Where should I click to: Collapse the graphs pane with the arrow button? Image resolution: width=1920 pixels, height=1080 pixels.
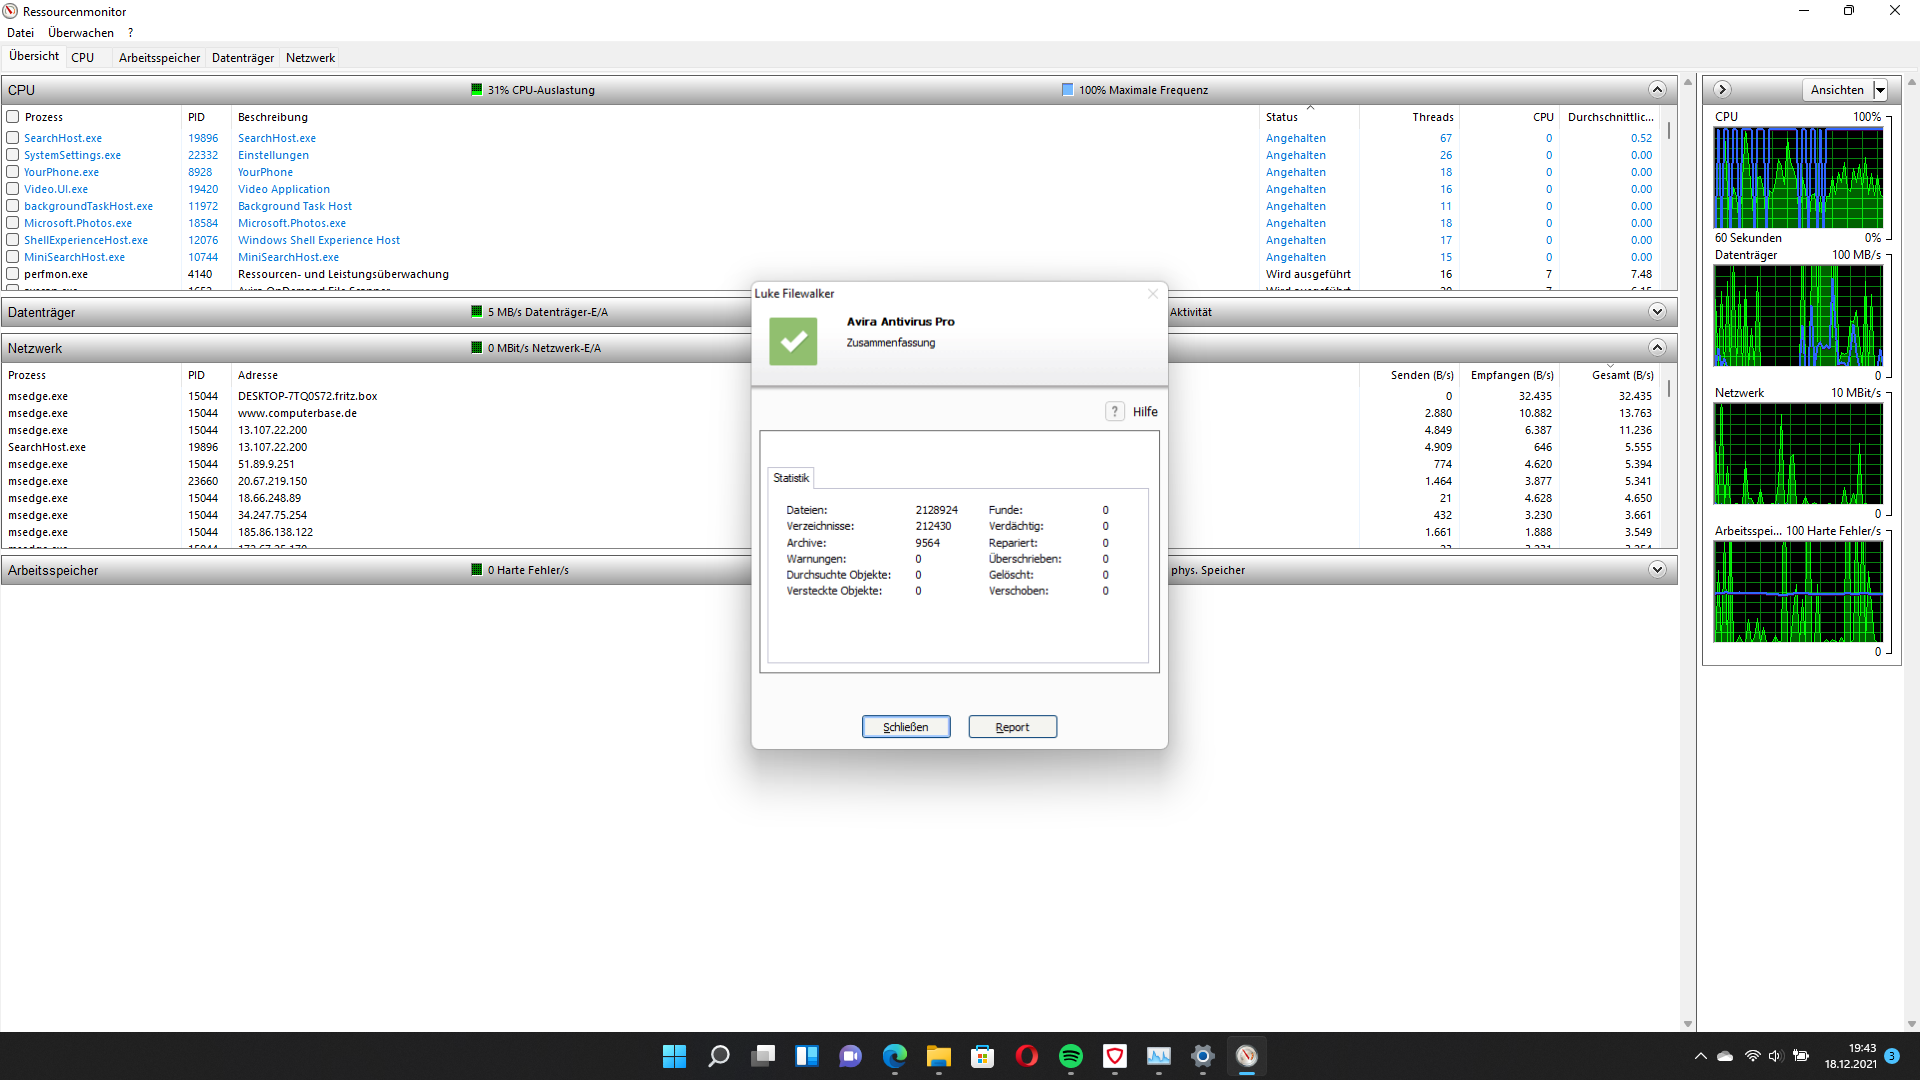tap(1722, 90)
